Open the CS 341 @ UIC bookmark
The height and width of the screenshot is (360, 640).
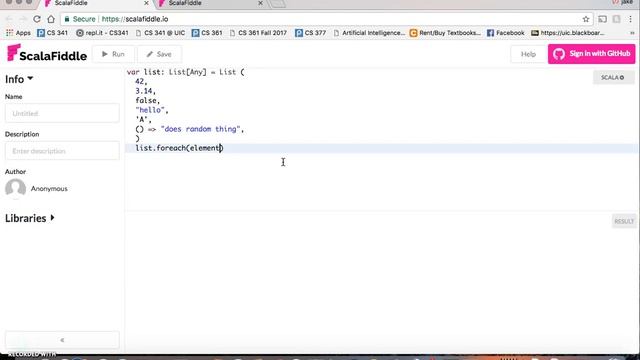tap(160, 33)
